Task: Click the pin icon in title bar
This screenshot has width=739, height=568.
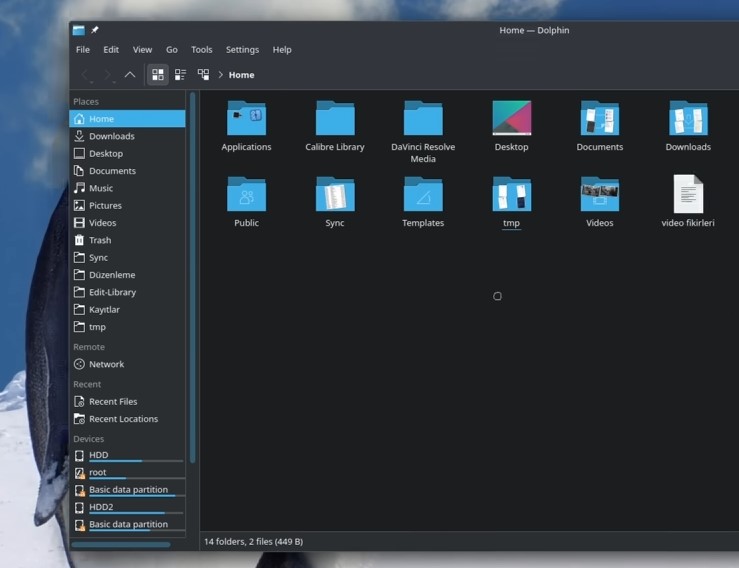Action: [x=95, y=30]
